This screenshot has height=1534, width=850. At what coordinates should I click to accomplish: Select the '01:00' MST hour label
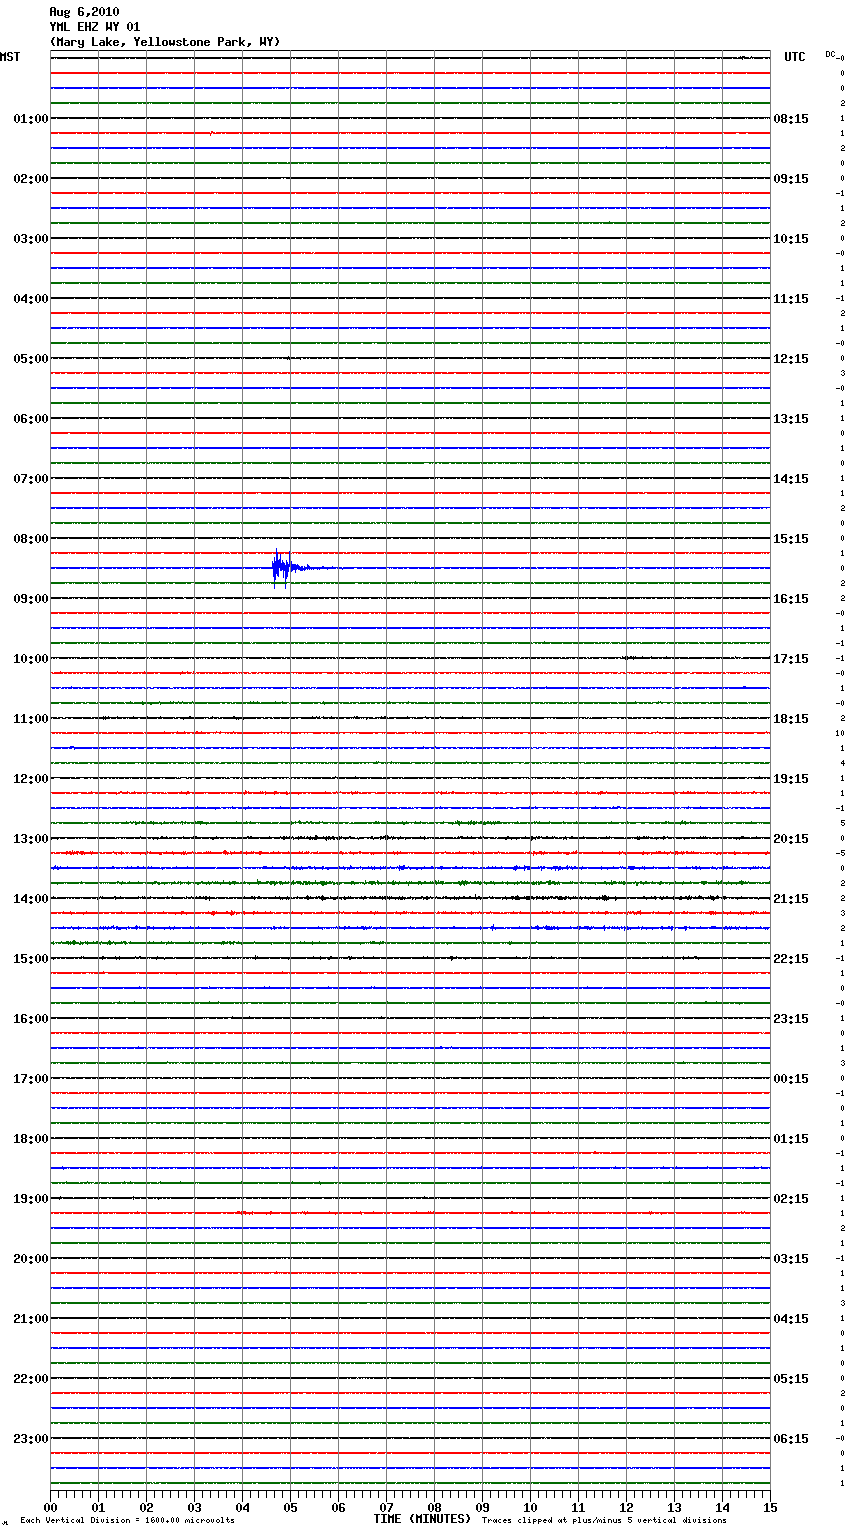31,119
